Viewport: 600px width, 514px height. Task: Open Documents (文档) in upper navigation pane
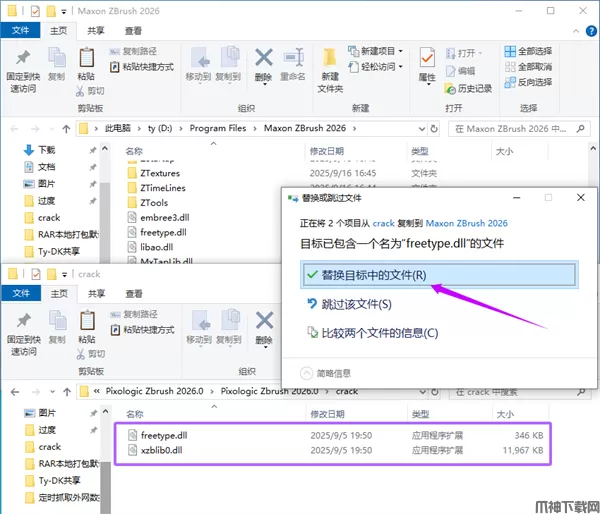(47, 167)
